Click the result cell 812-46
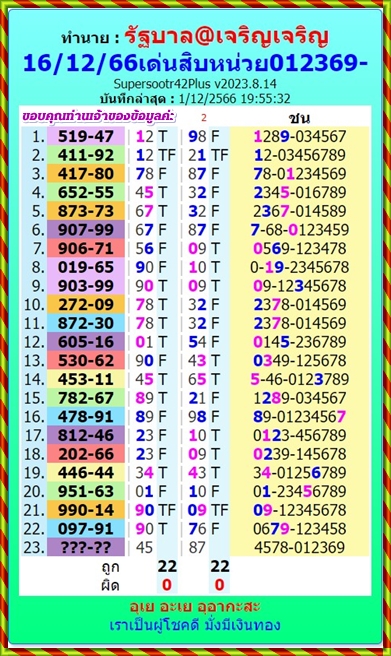 (86, 436)
